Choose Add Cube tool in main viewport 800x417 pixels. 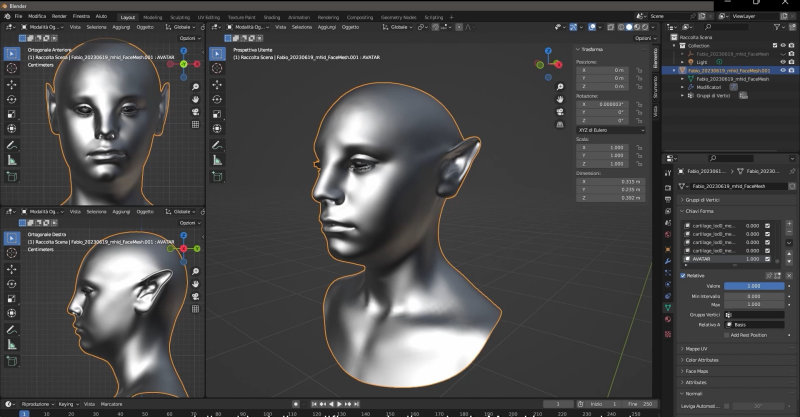point(217,177)
